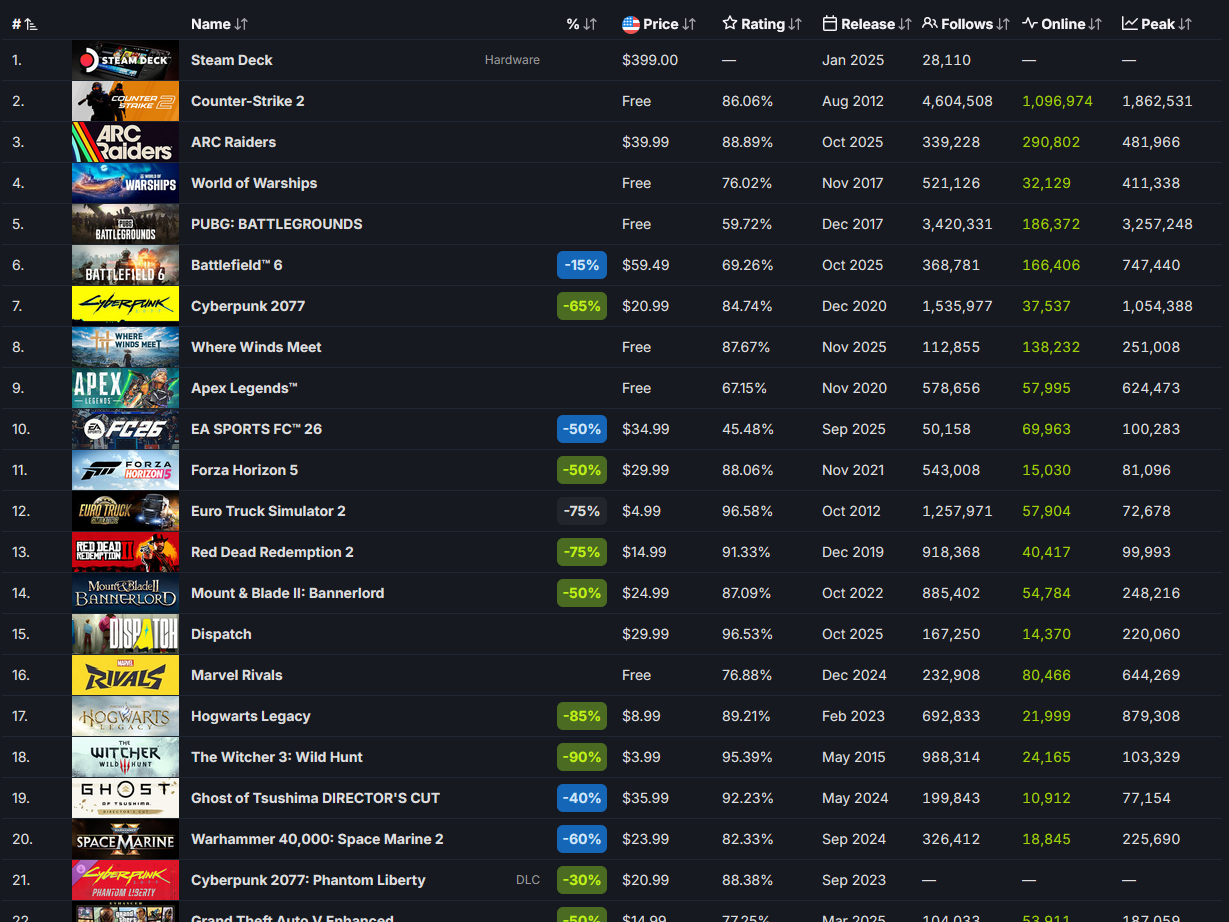Sort by Follows column header
Viewport: 1229px width, 922px height.
pyautogui.click(x=966, y=24)
